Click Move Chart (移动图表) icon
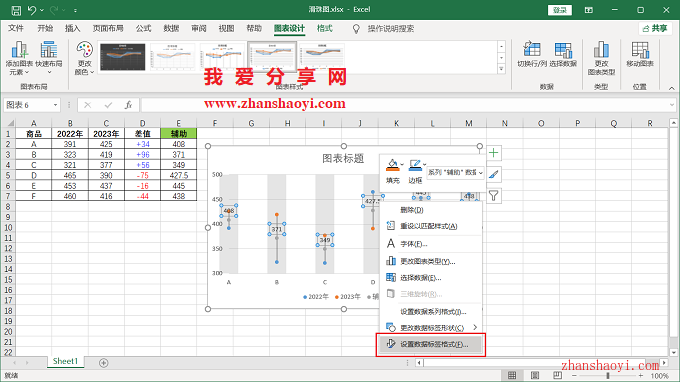Screen dimensions: 680x382 pos(640,55)
